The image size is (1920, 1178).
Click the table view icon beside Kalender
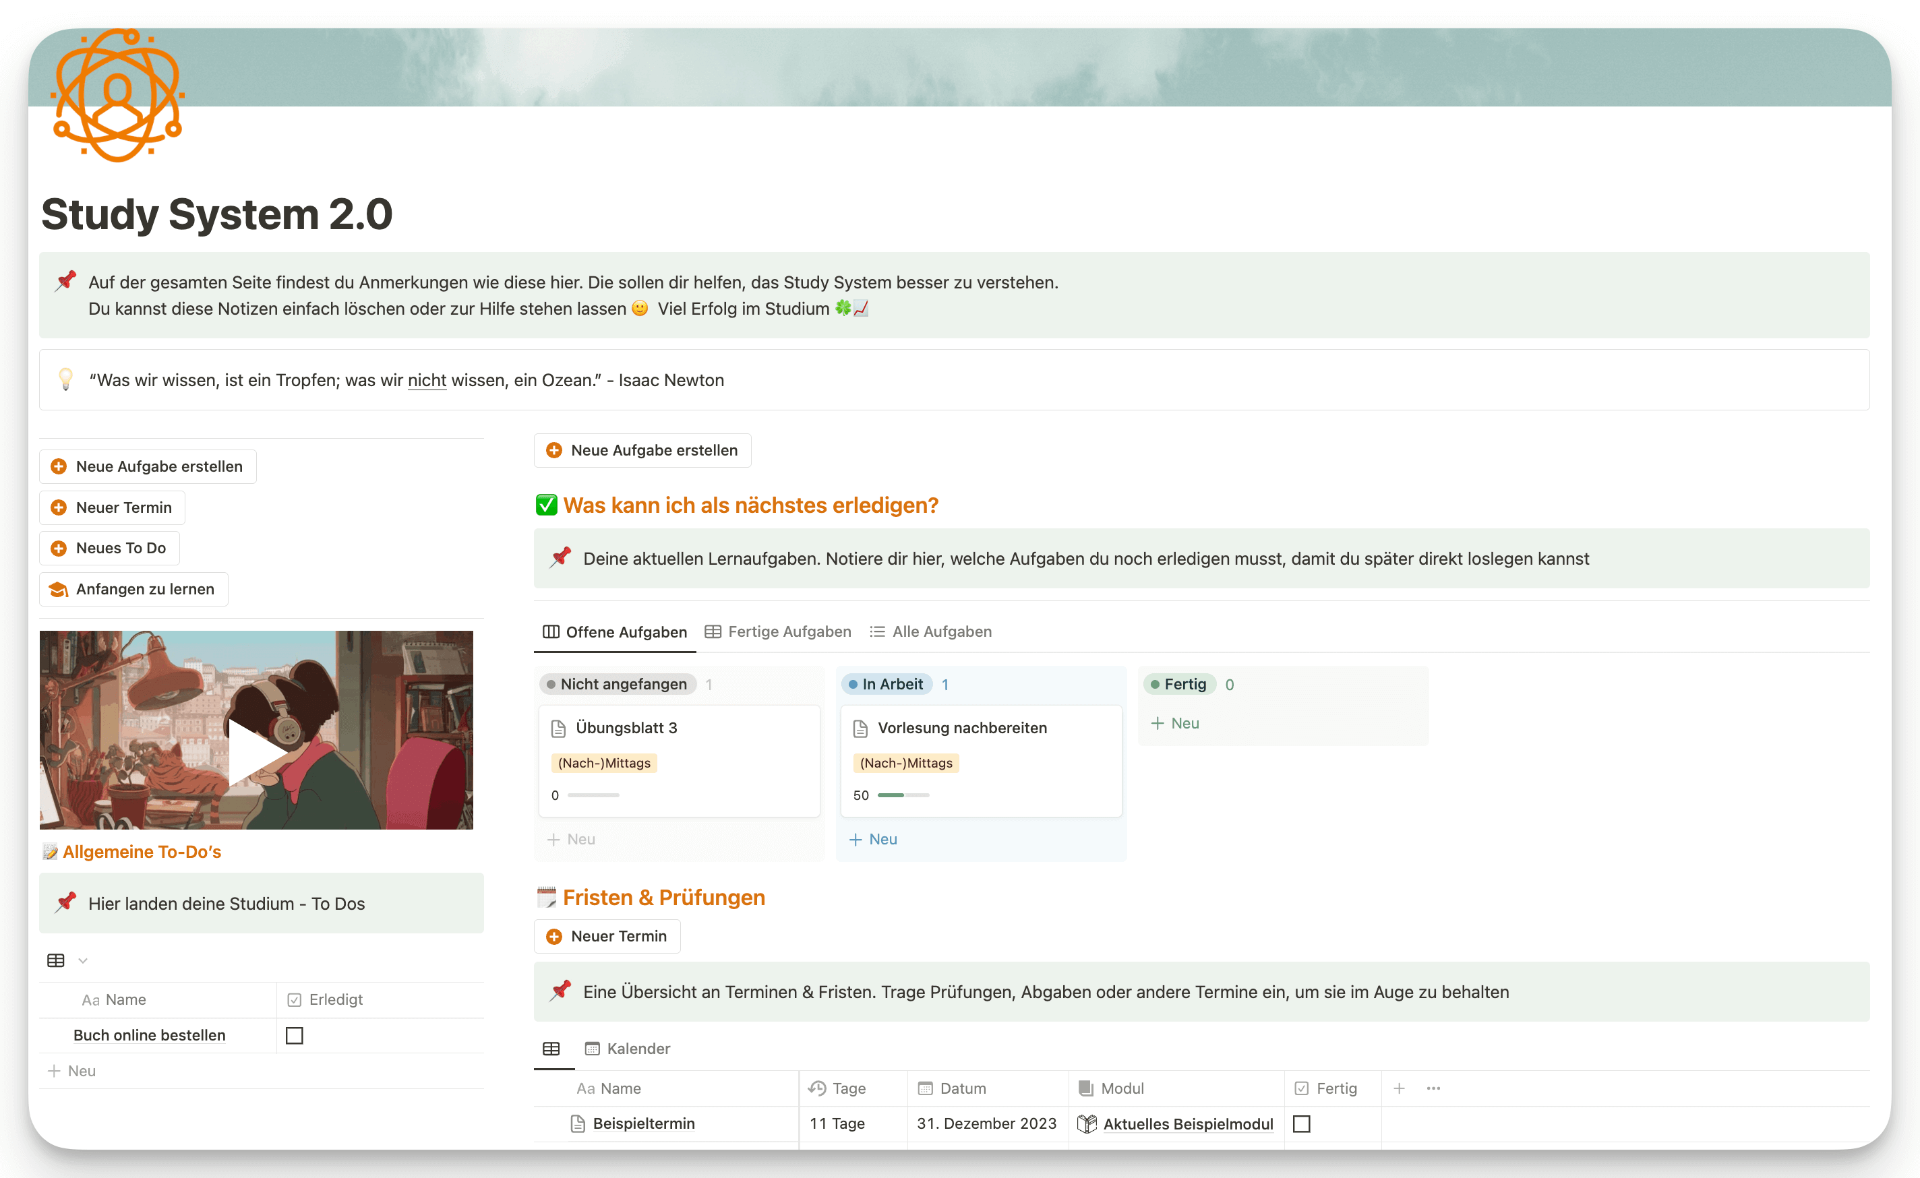pyautogui.click(x=551, y=1048)
